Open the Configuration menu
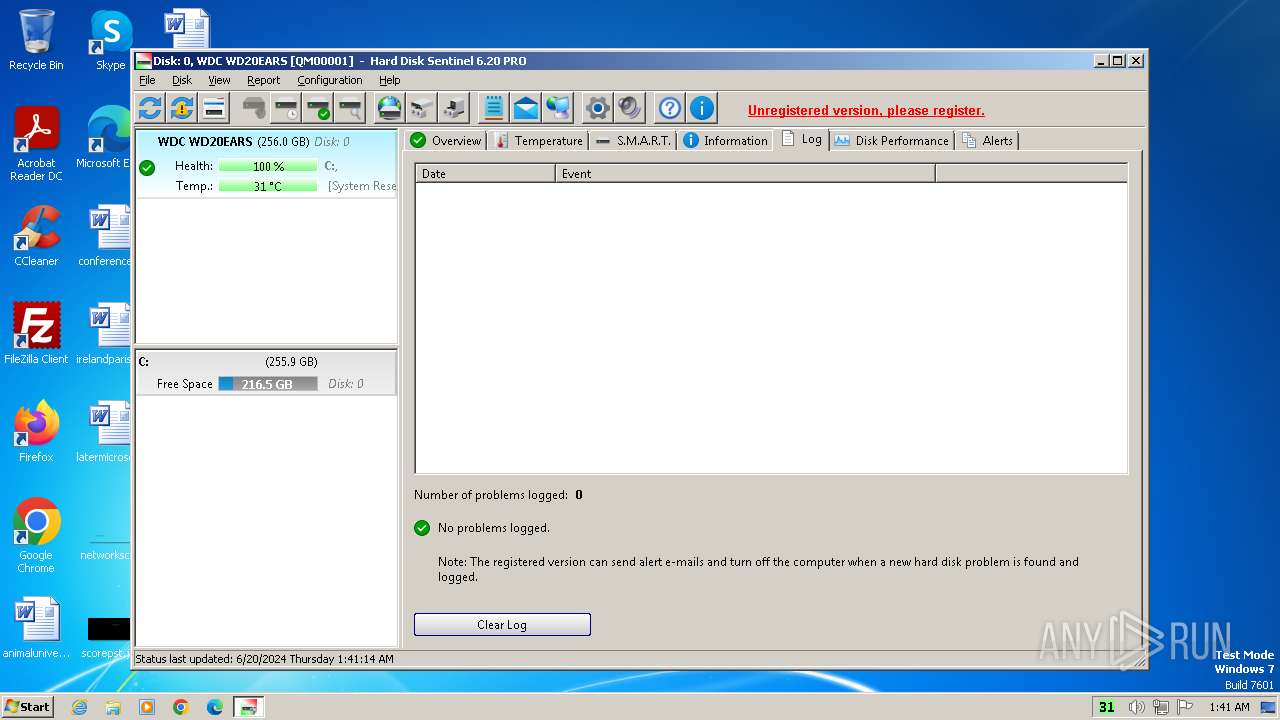 (330, 80)
